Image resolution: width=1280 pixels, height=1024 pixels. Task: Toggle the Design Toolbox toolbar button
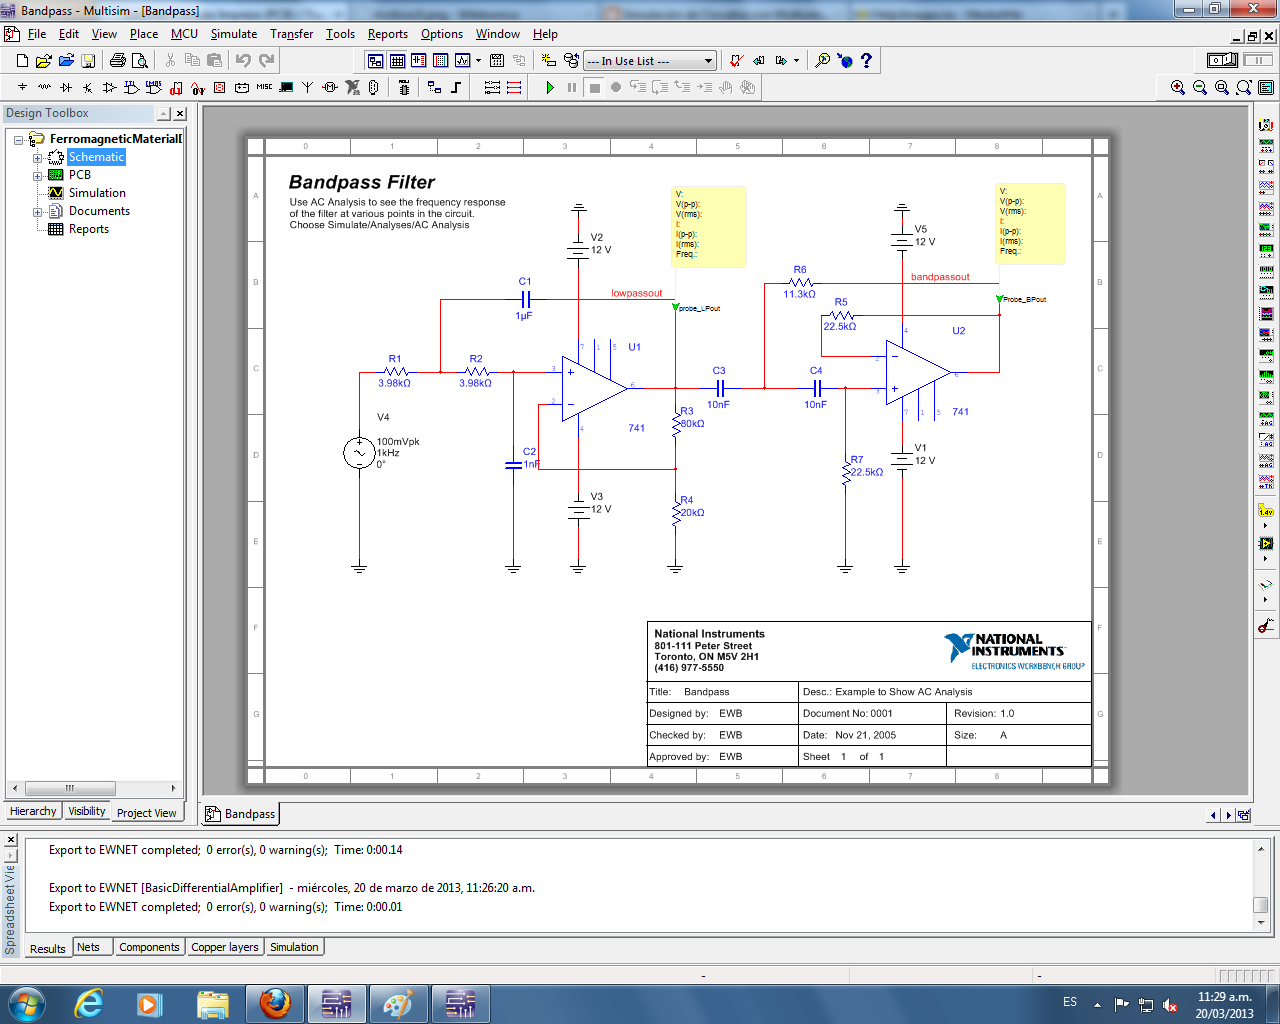(375, 61)
